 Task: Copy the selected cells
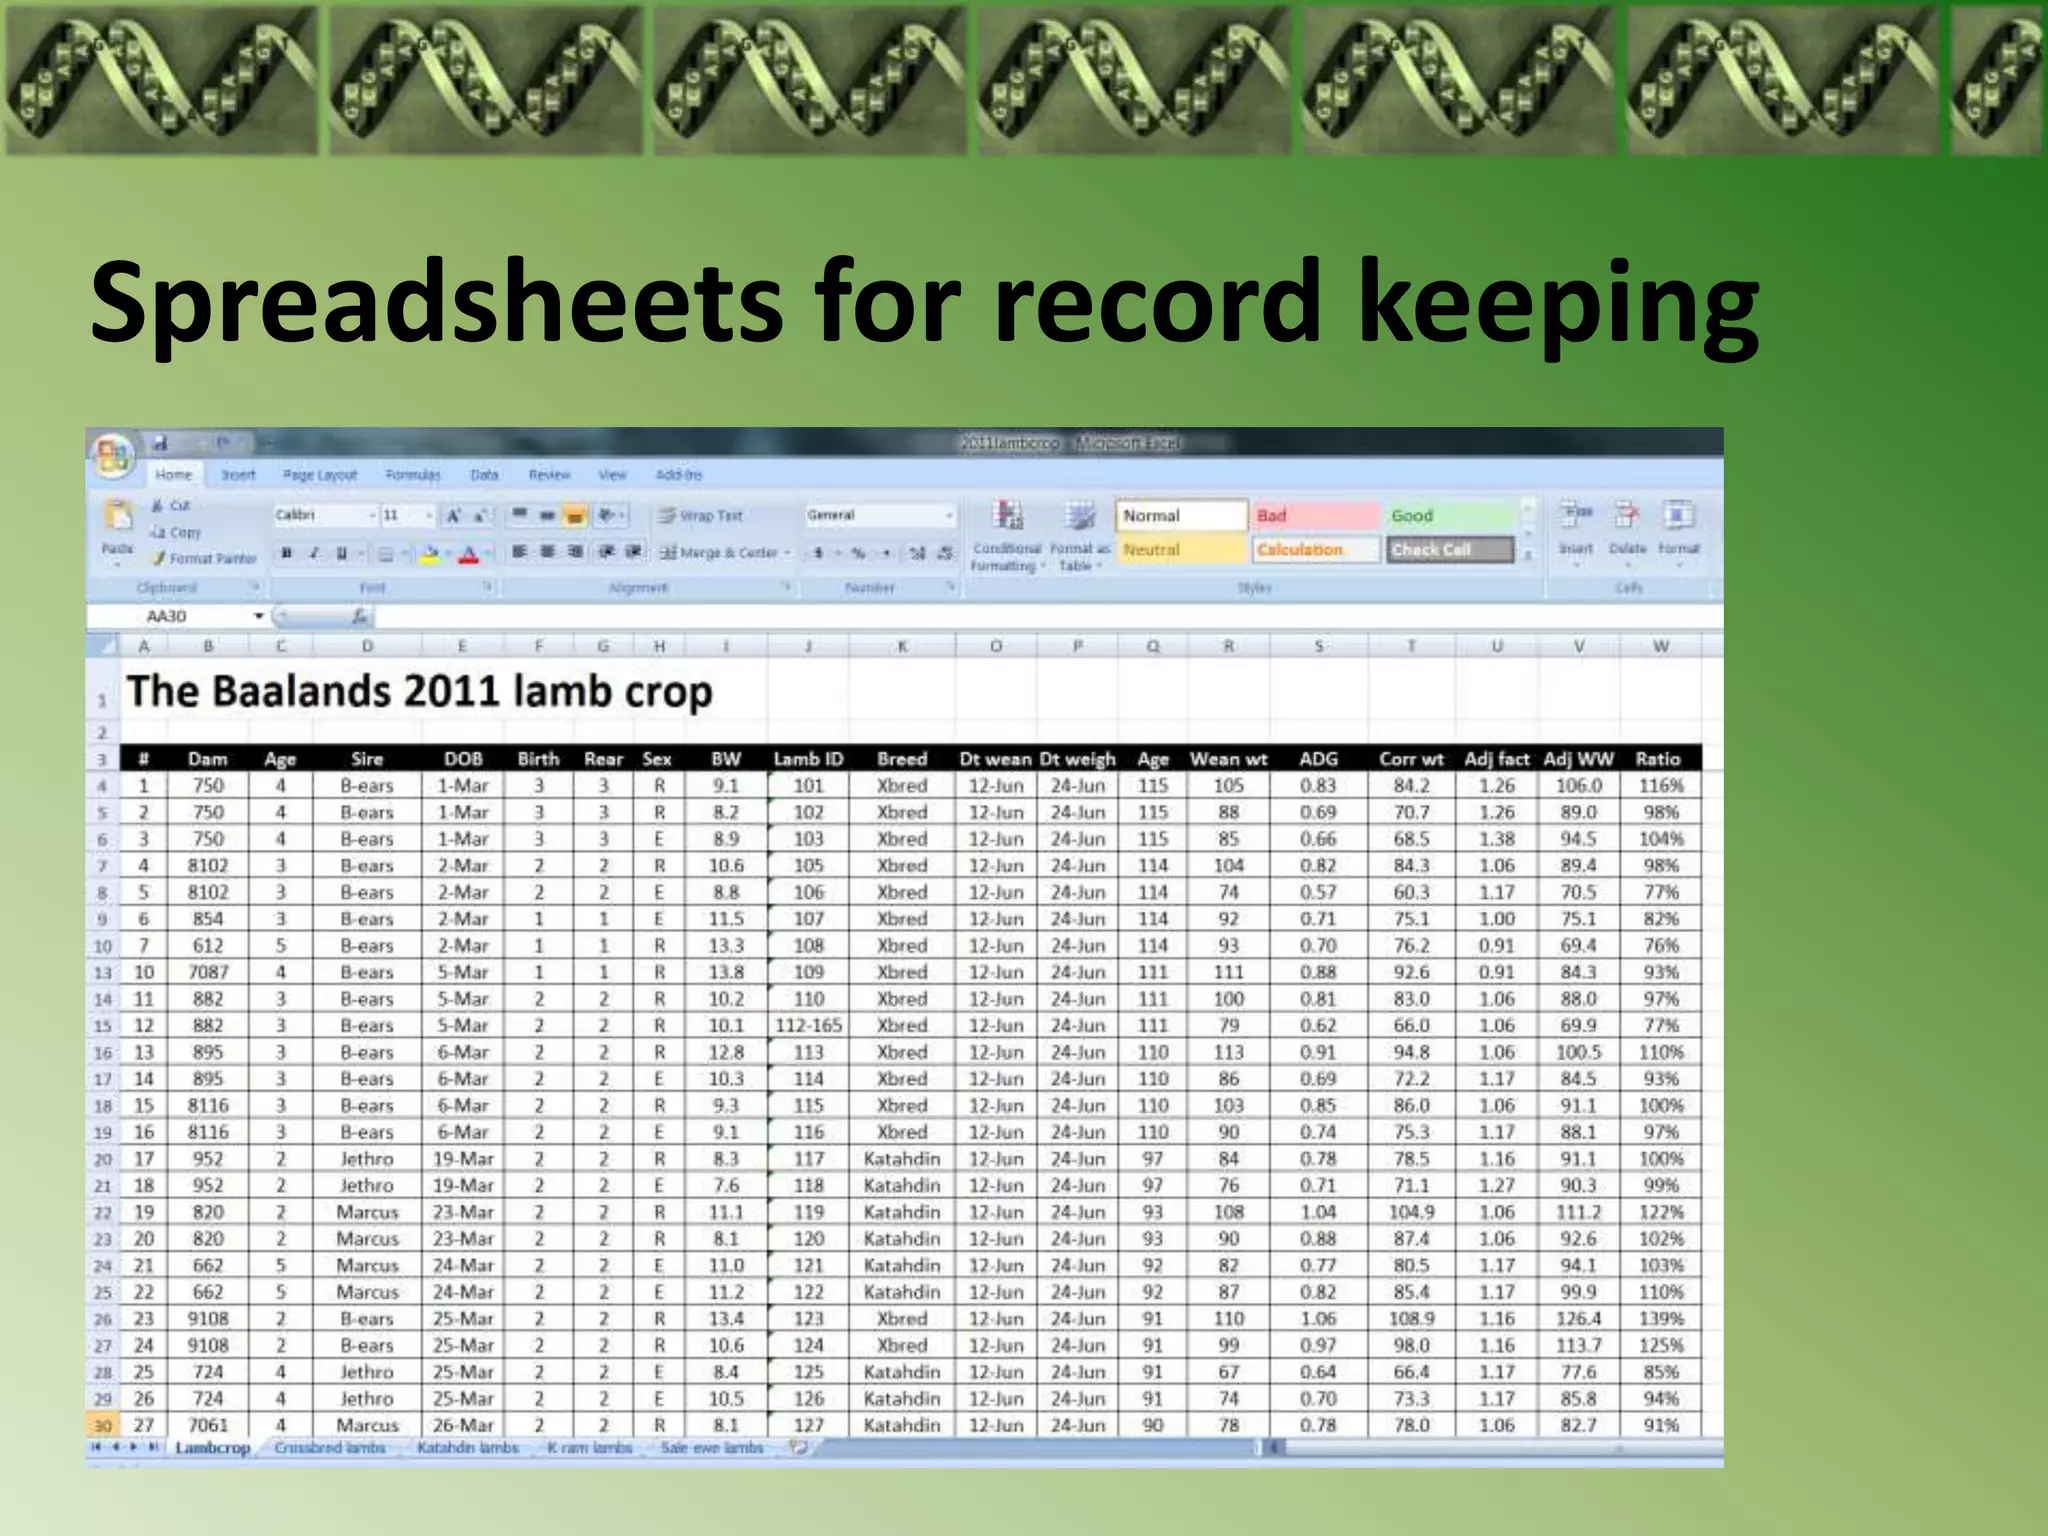tap(176, 532)
